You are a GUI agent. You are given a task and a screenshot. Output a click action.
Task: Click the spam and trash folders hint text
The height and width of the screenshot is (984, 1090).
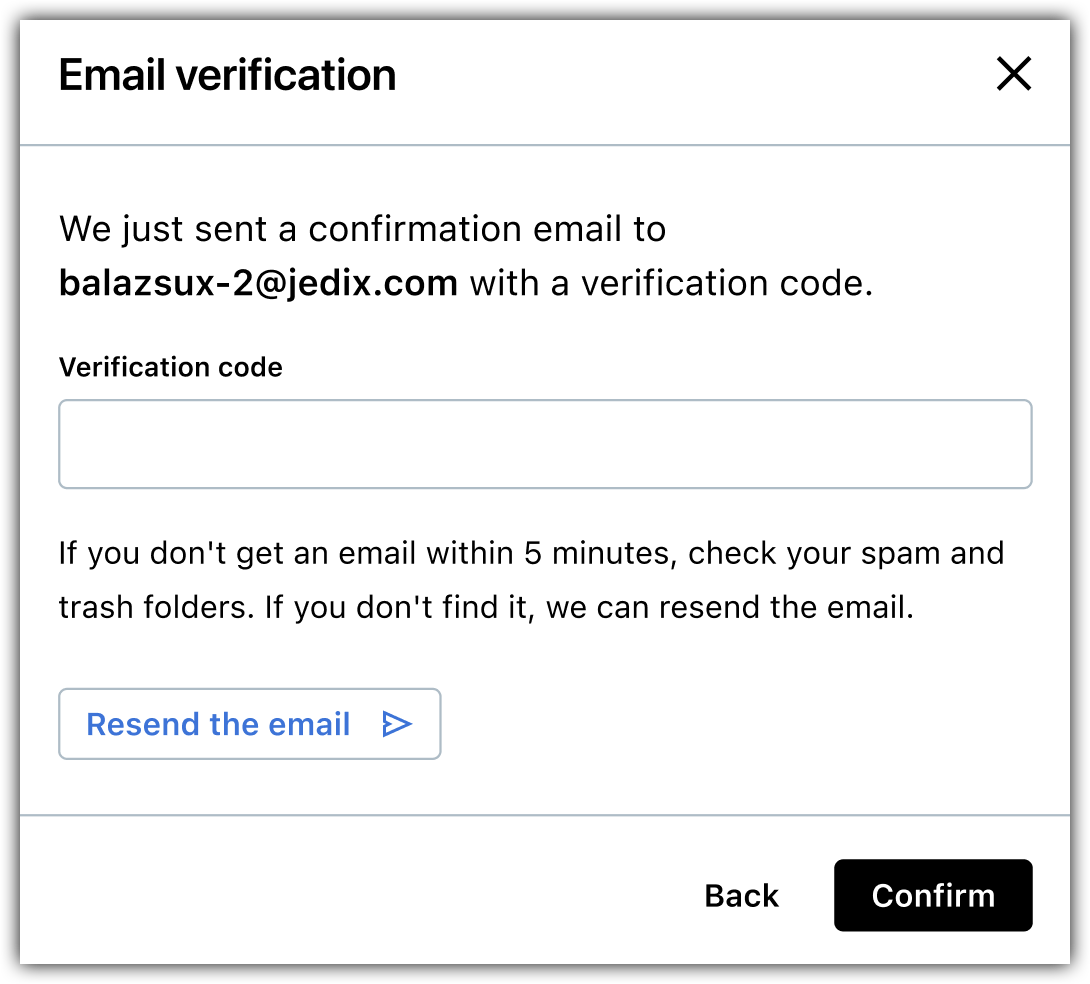point(531,580)
